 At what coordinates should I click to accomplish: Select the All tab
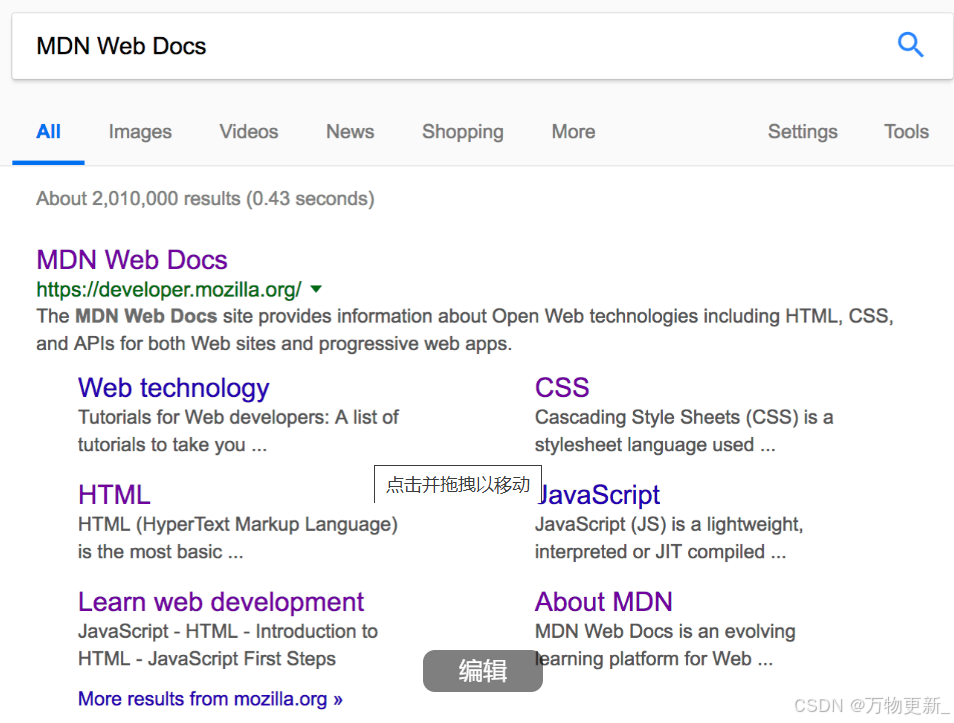pos(49,131)
